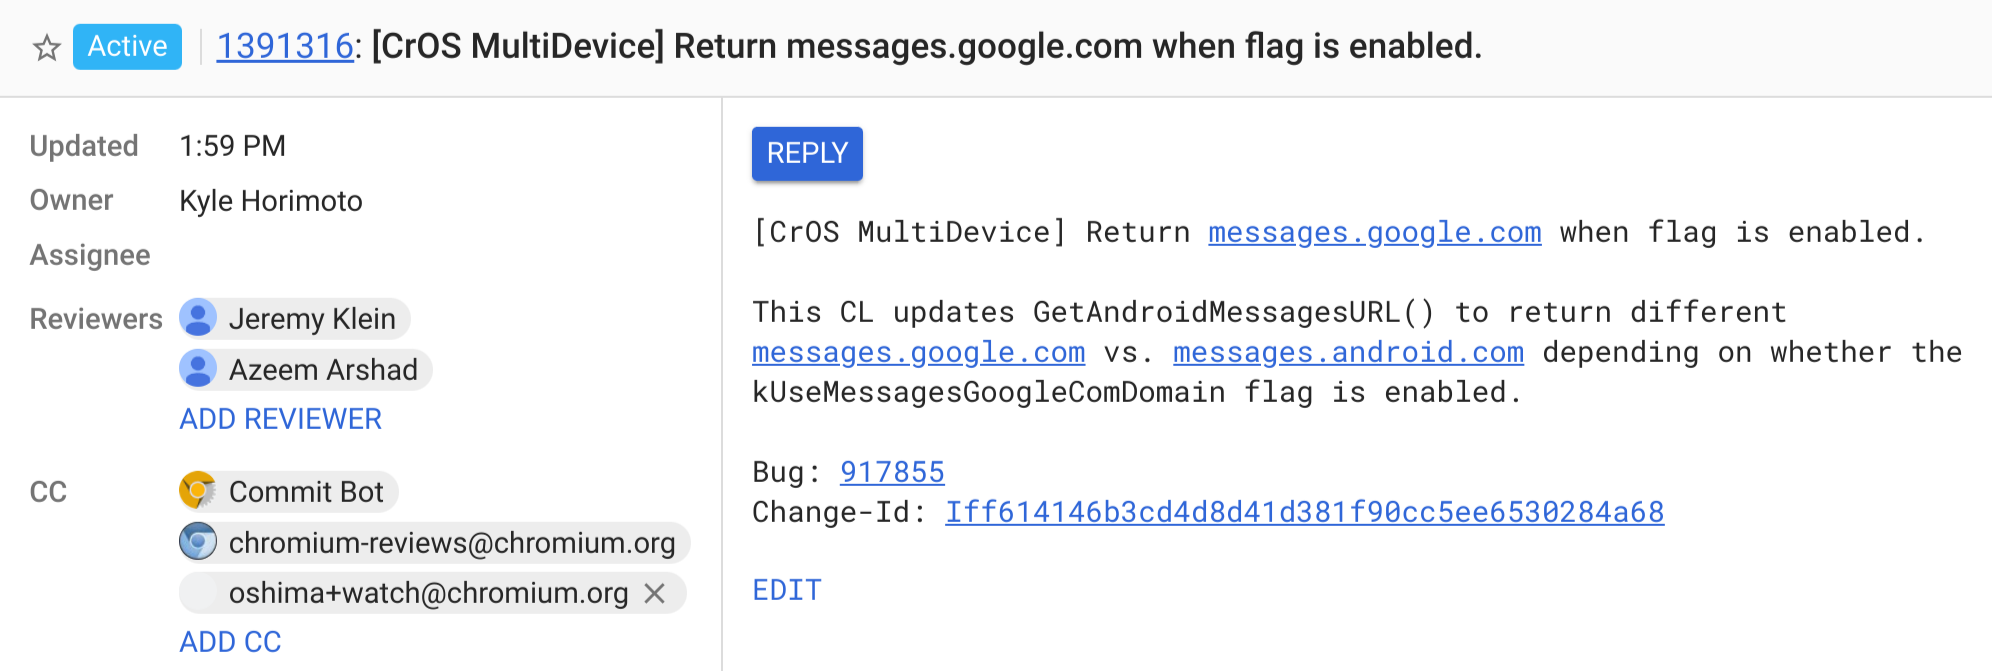The height and width of the screenshot is (671, 1992).
Task: Click Jeremy Klein's avatar icon
Action: (198, 318)
